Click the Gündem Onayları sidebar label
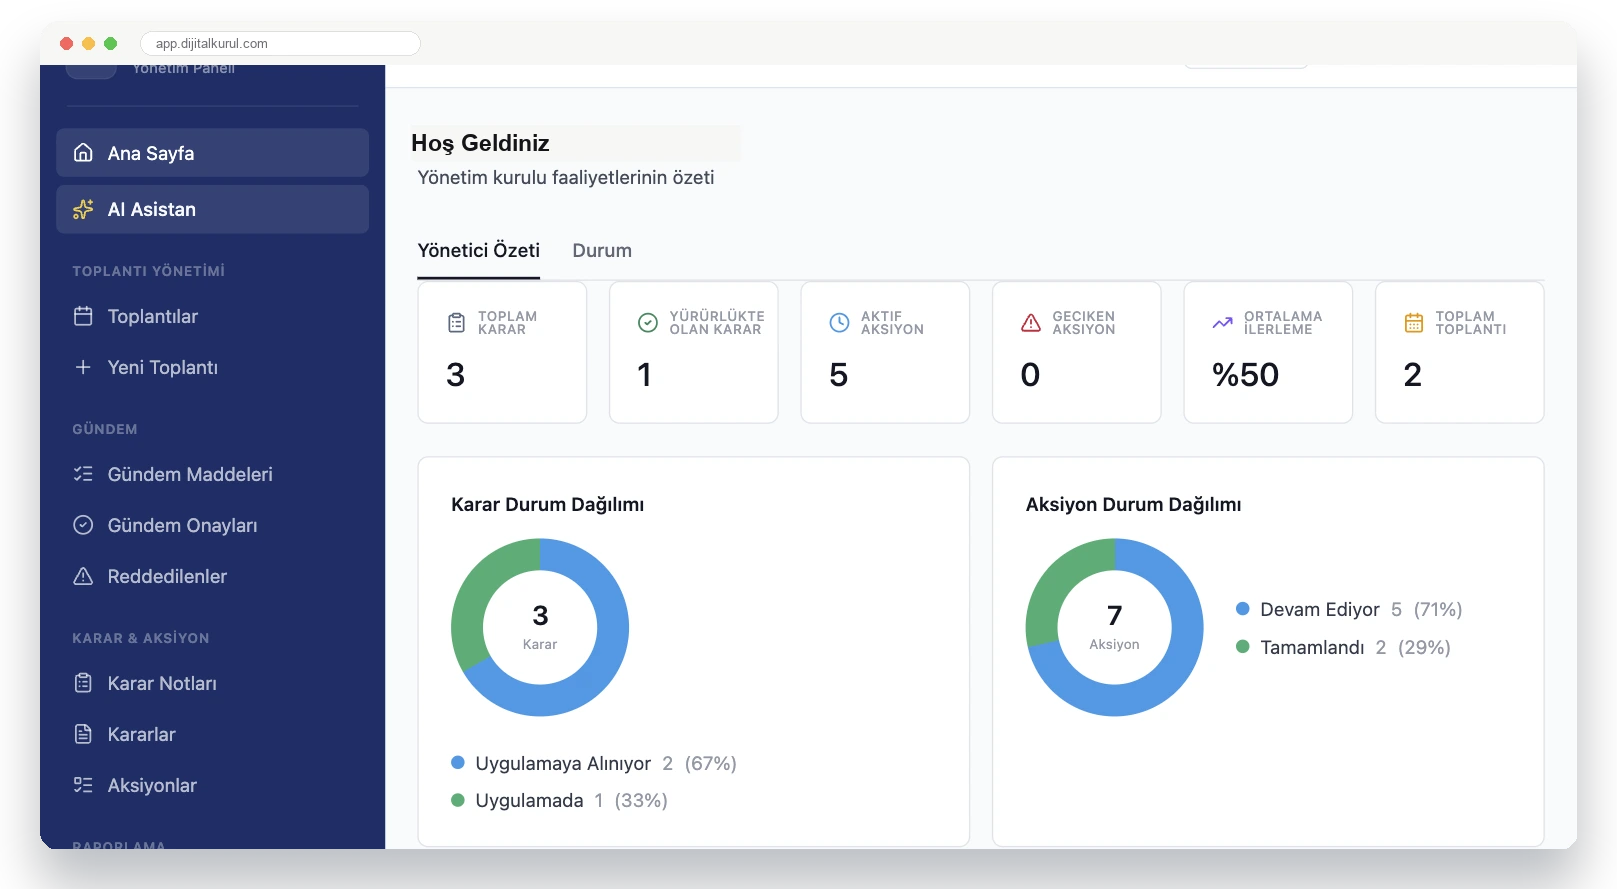Viewport: 1617px width, 889px height. coord(183,525)
